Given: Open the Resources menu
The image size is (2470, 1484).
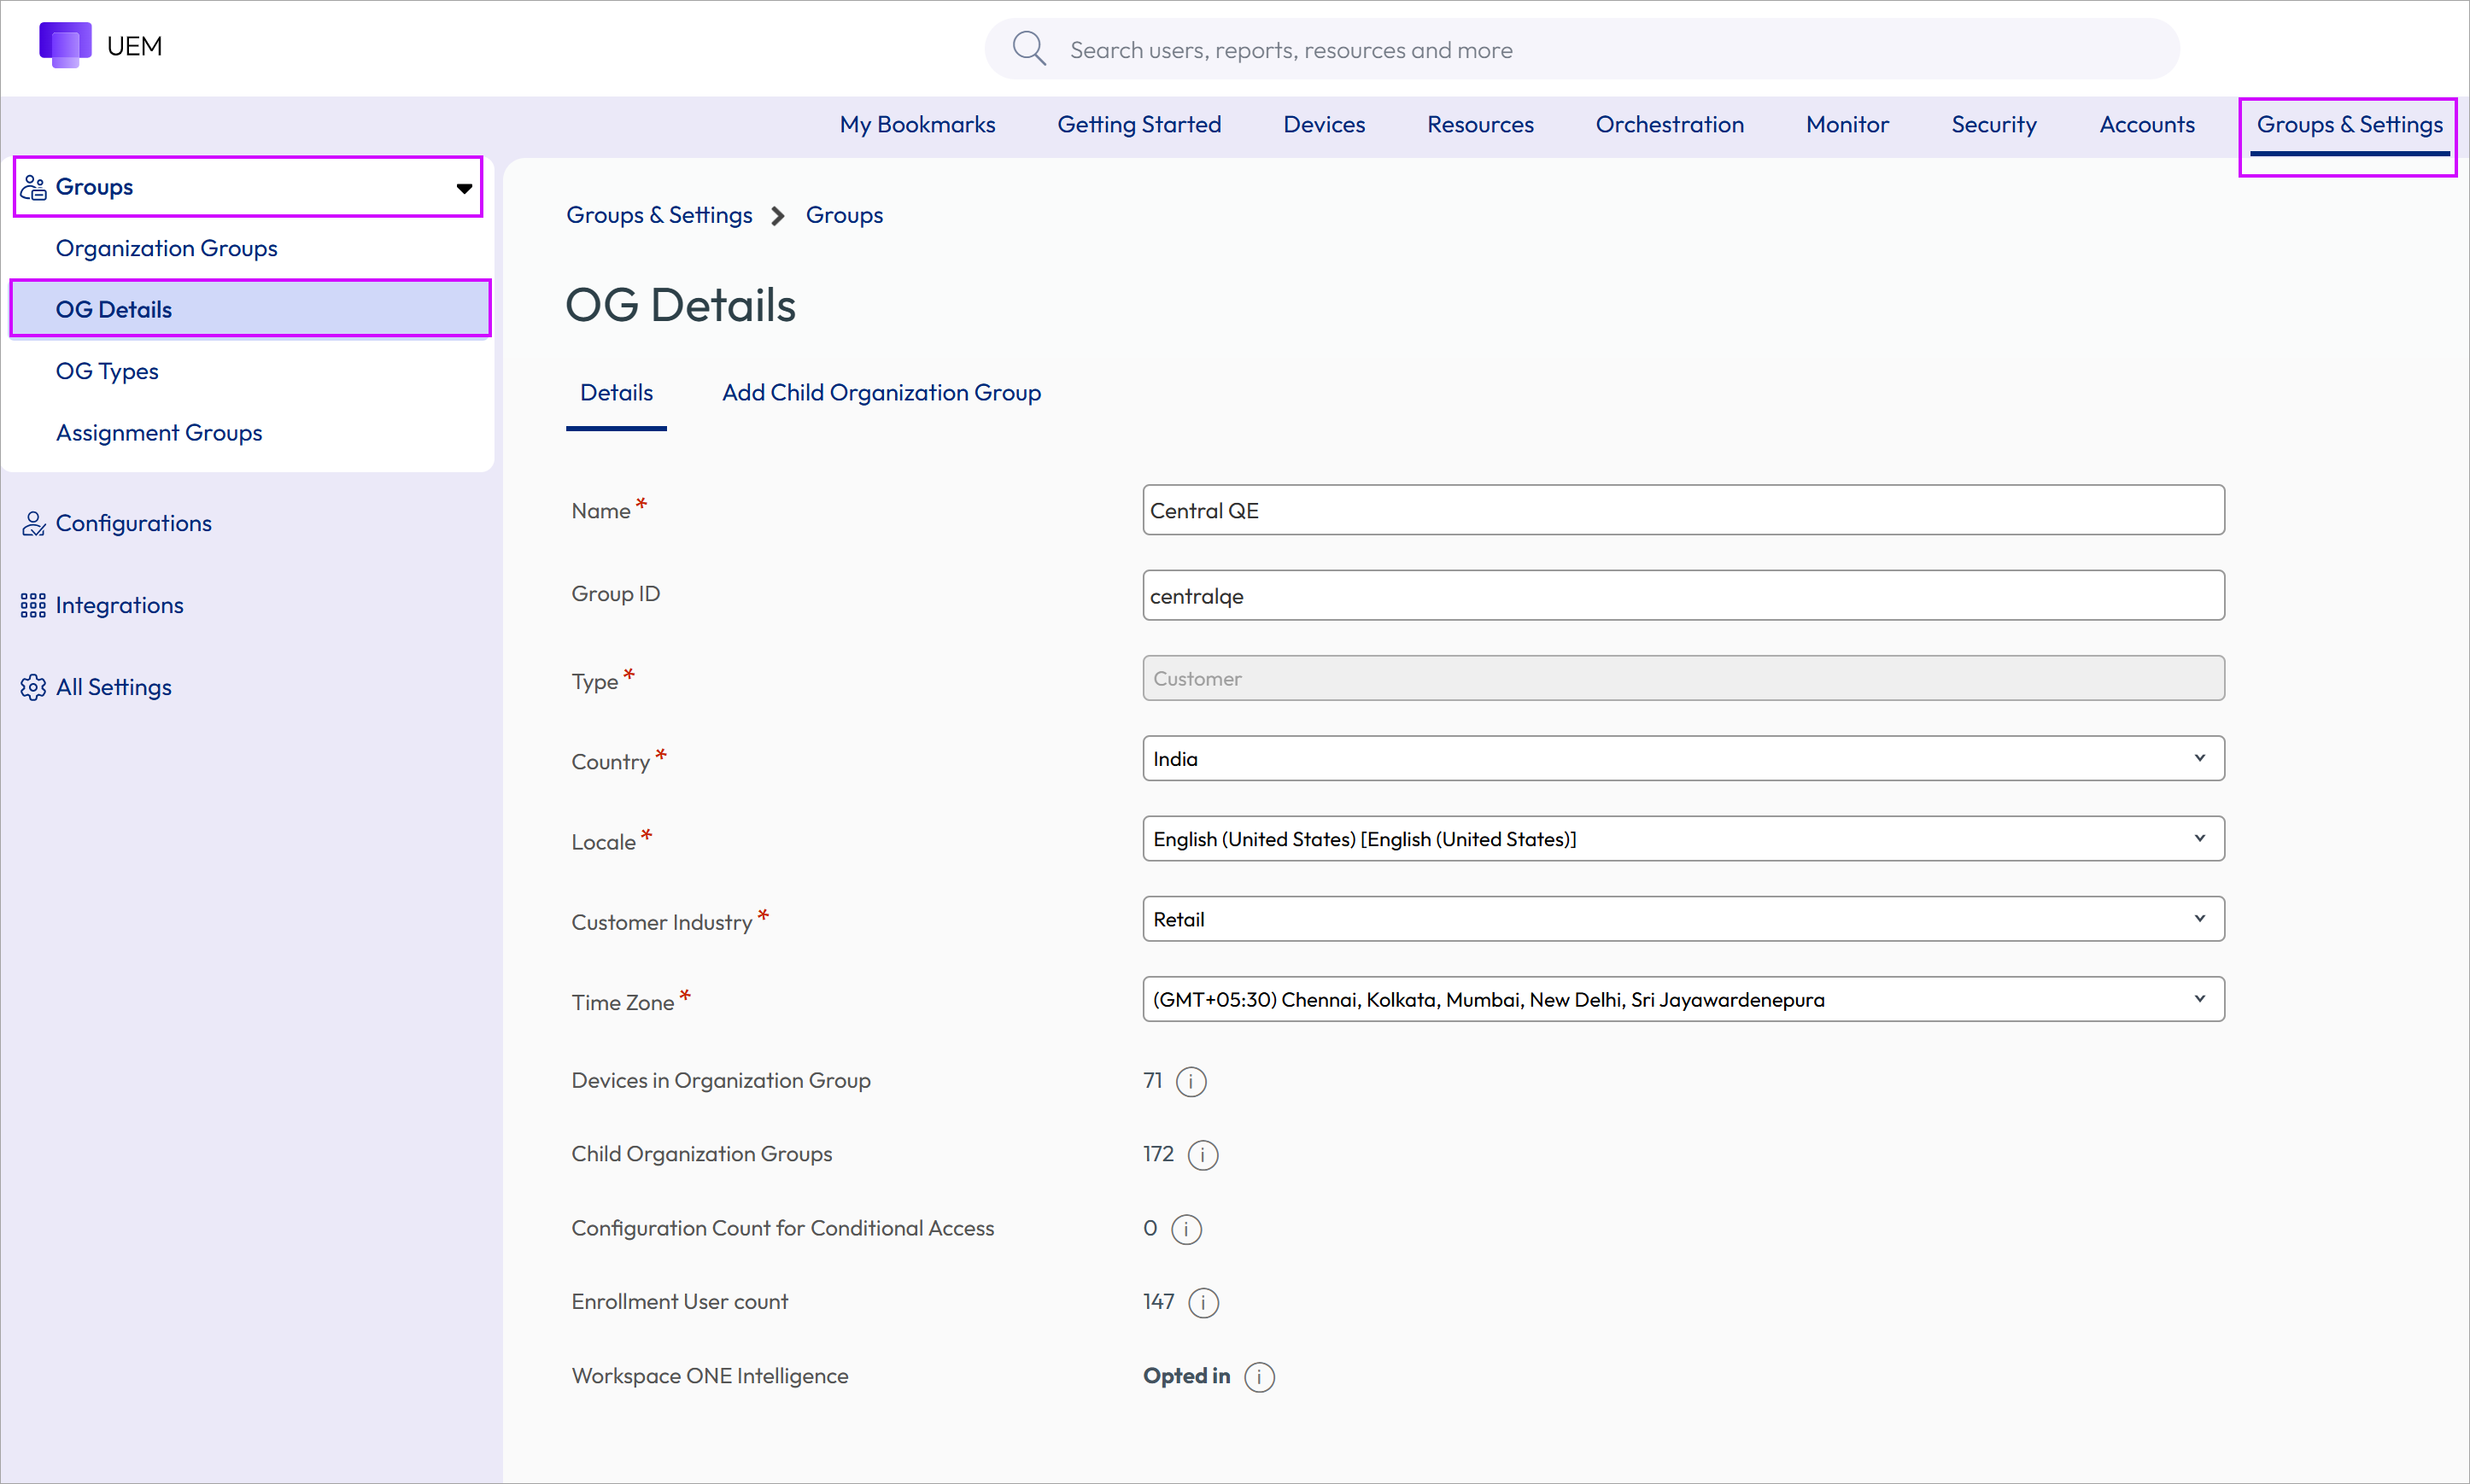Looking at the screenshot, I should coord(1480,124).
